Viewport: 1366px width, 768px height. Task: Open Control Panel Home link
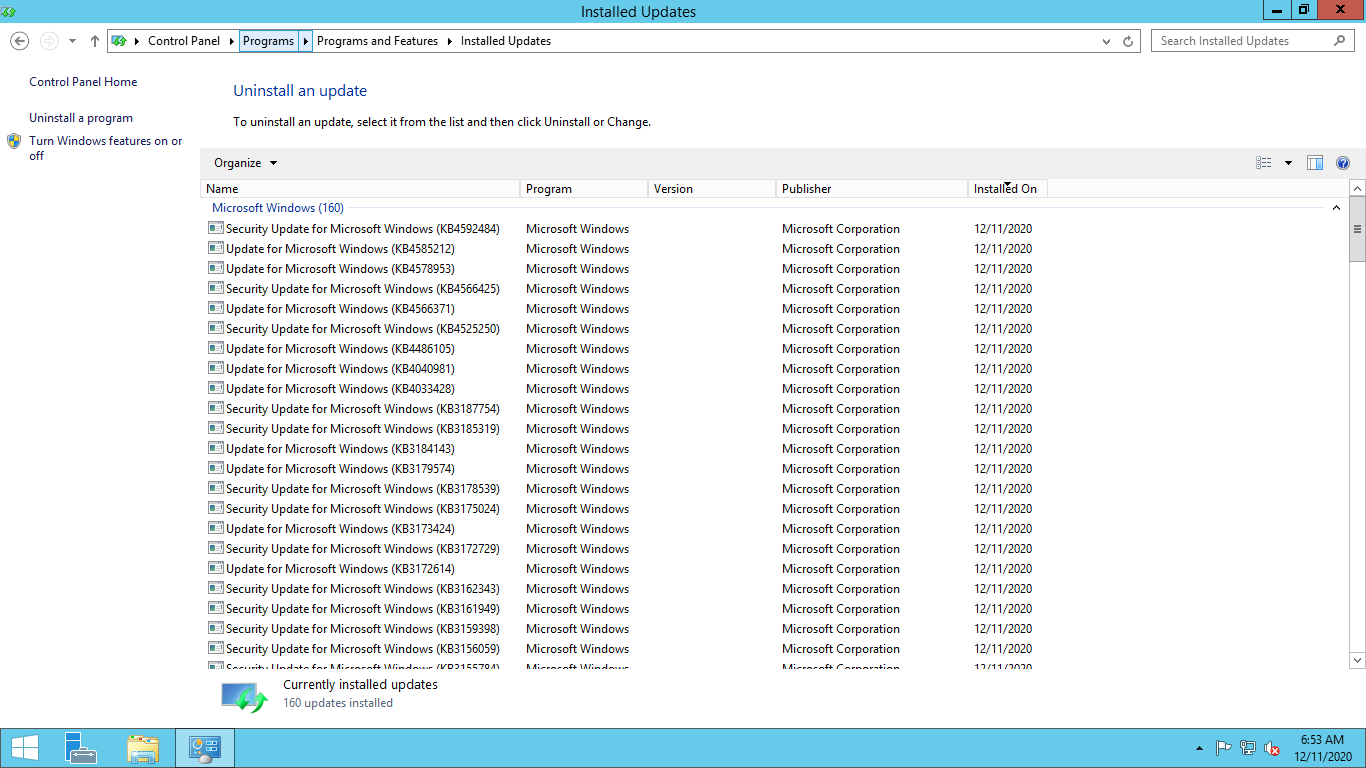pos(83,82)
